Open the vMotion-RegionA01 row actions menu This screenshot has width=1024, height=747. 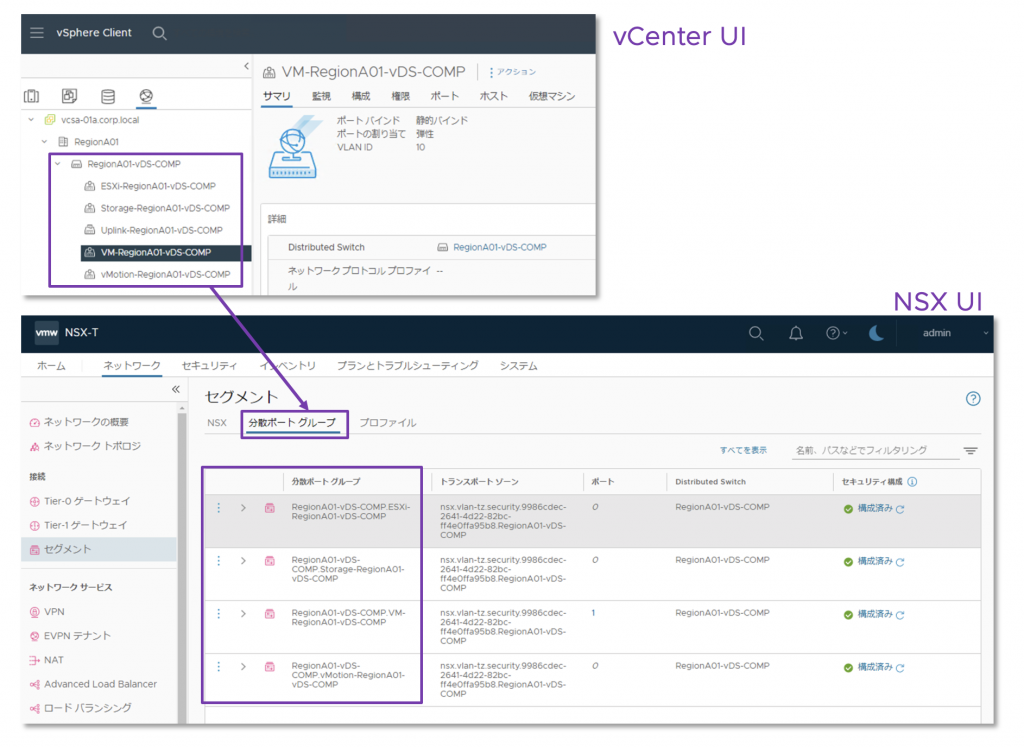click(219, 667)
